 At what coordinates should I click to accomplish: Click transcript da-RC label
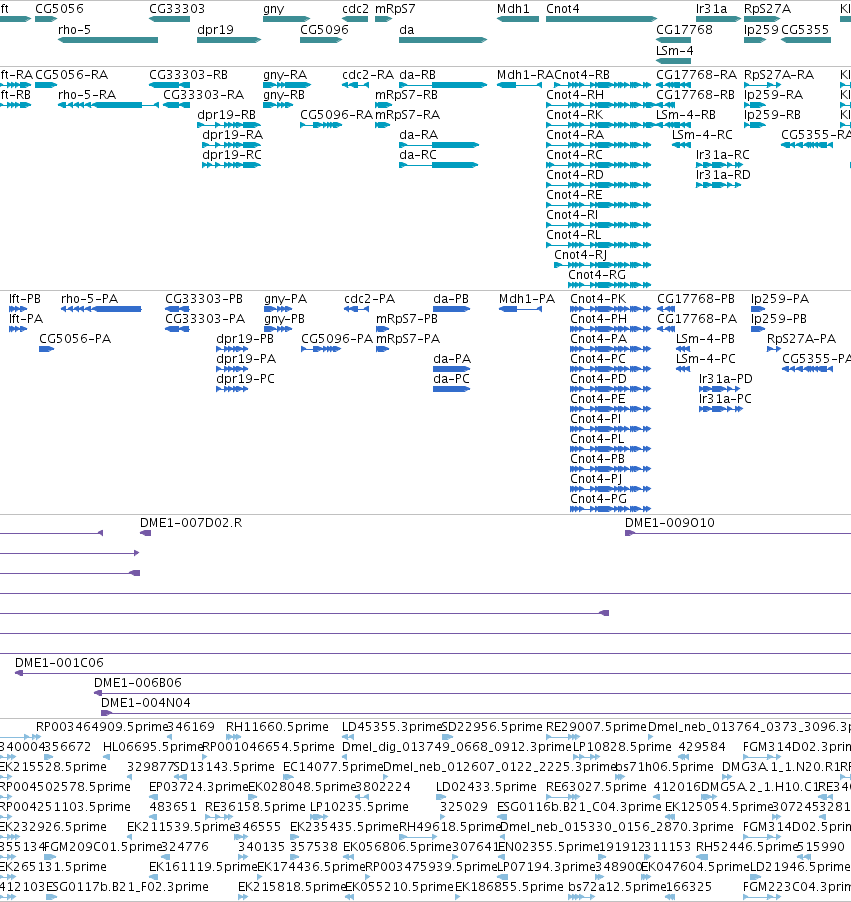418,155
